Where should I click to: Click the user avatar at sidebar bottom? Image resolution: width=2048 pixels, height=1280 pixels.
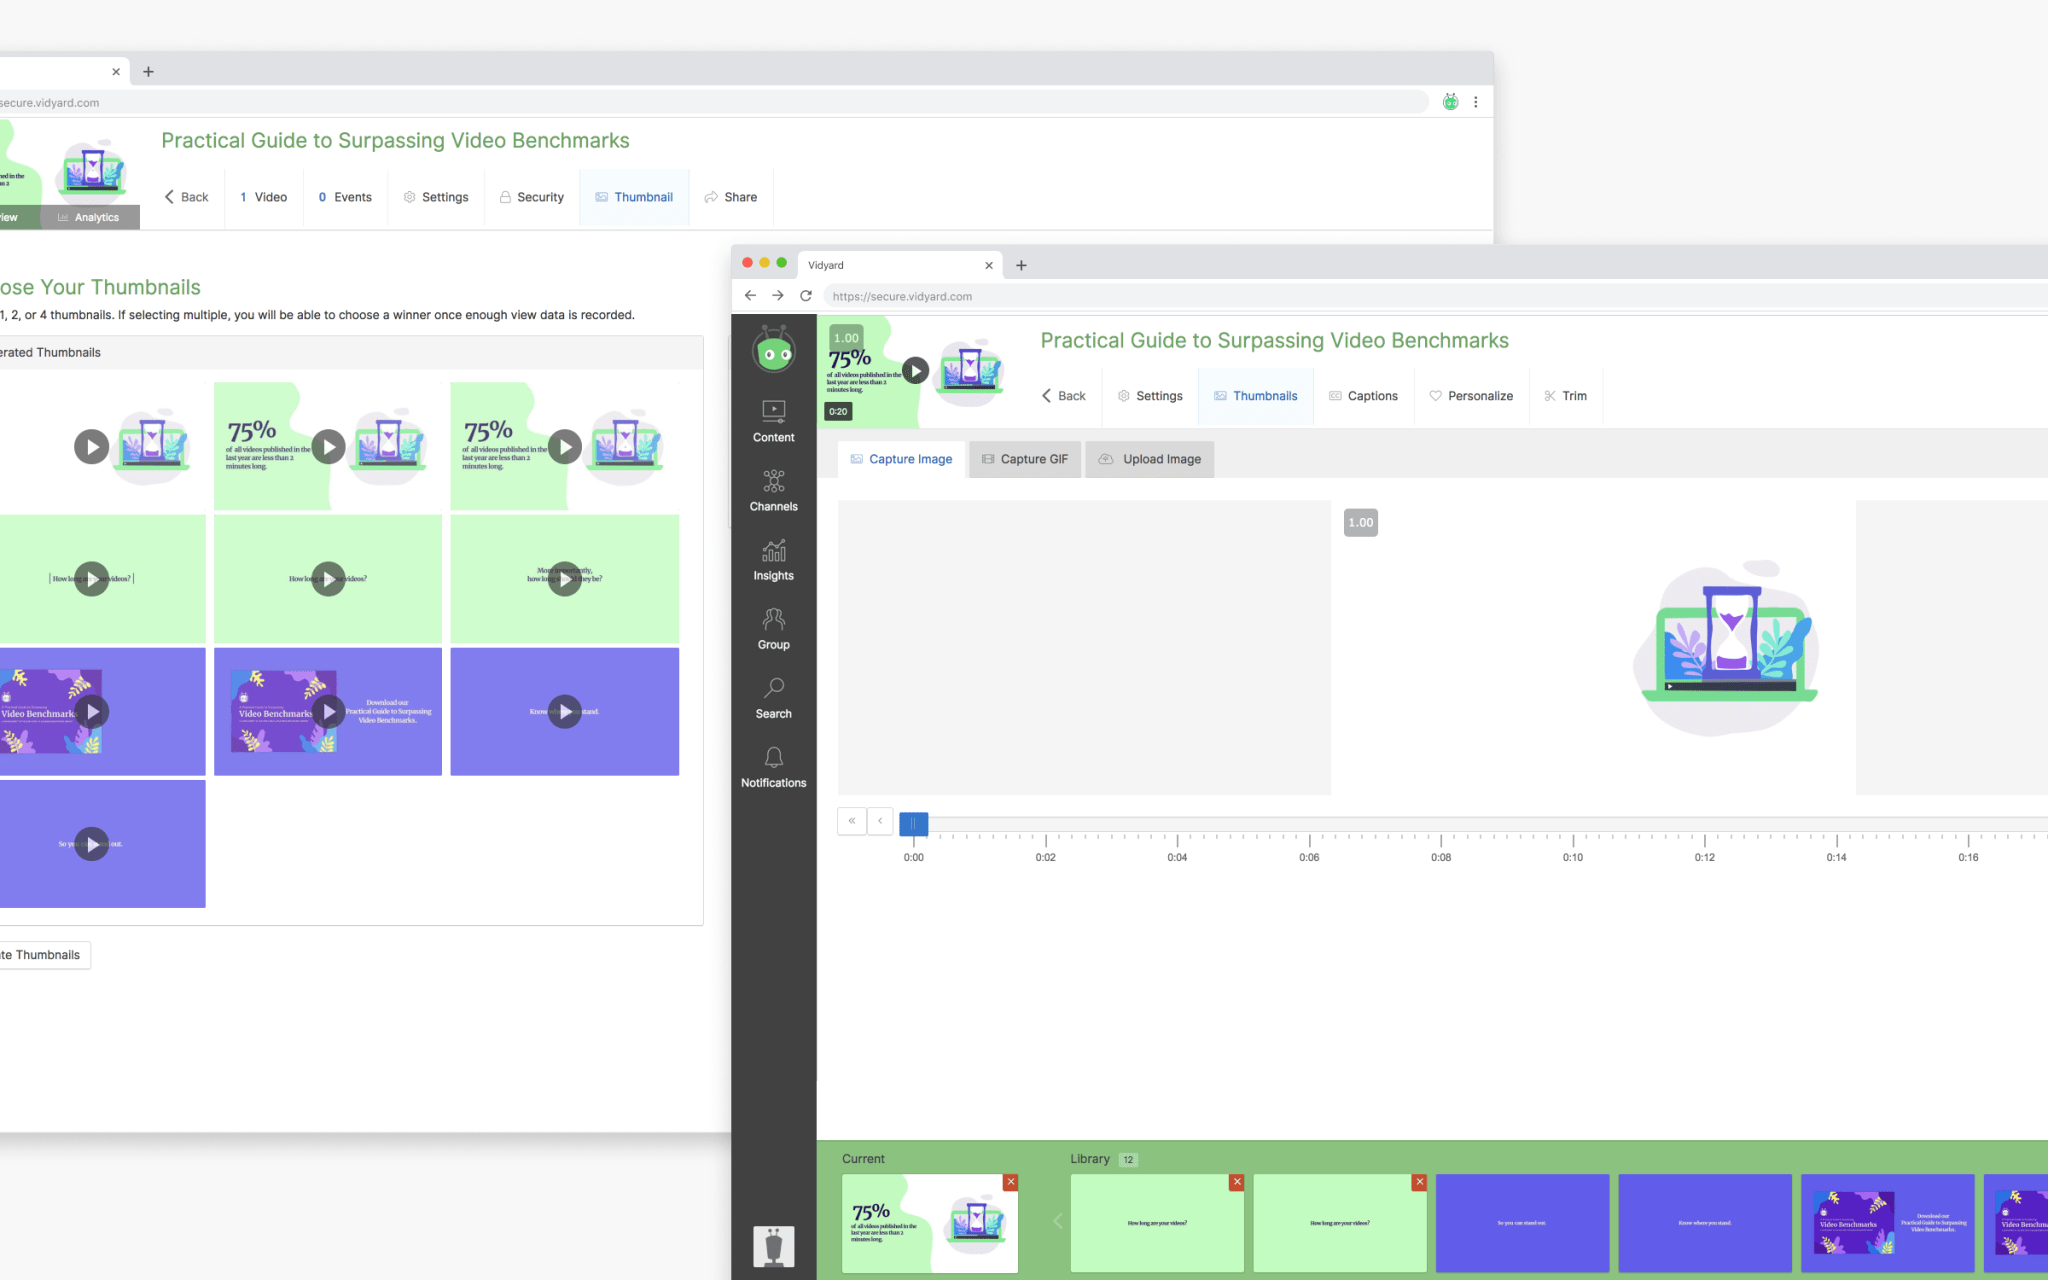pos(774,1246)
